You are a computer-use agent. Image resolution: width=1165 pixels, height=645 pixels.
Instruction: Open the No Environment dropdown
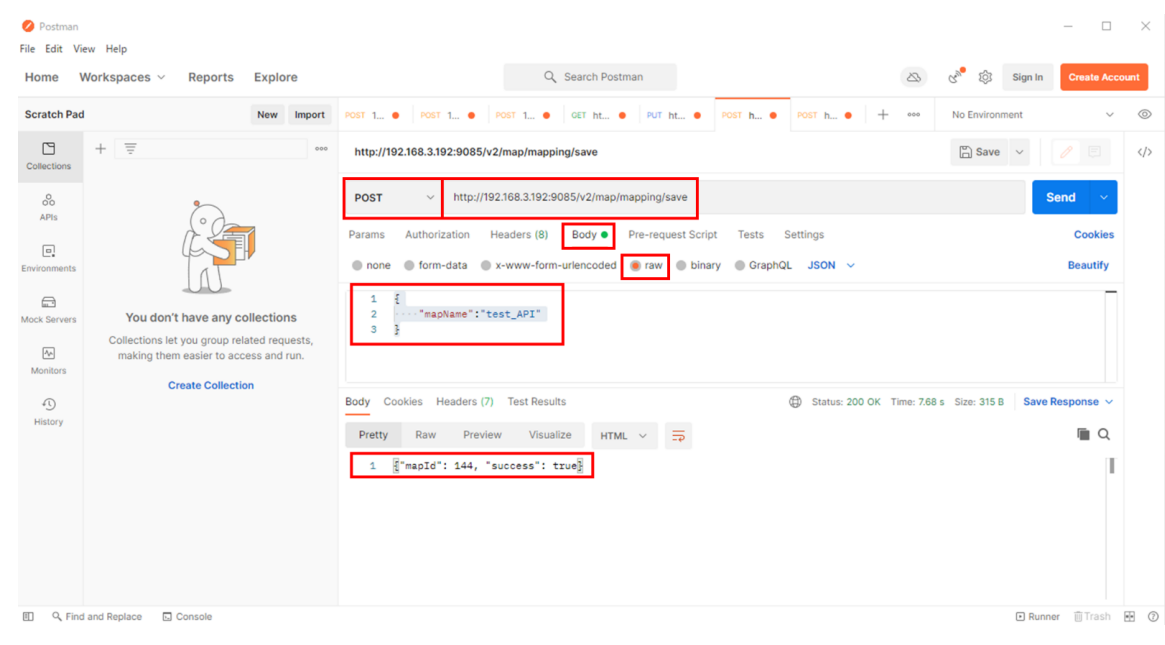(x=1030, y=115)
